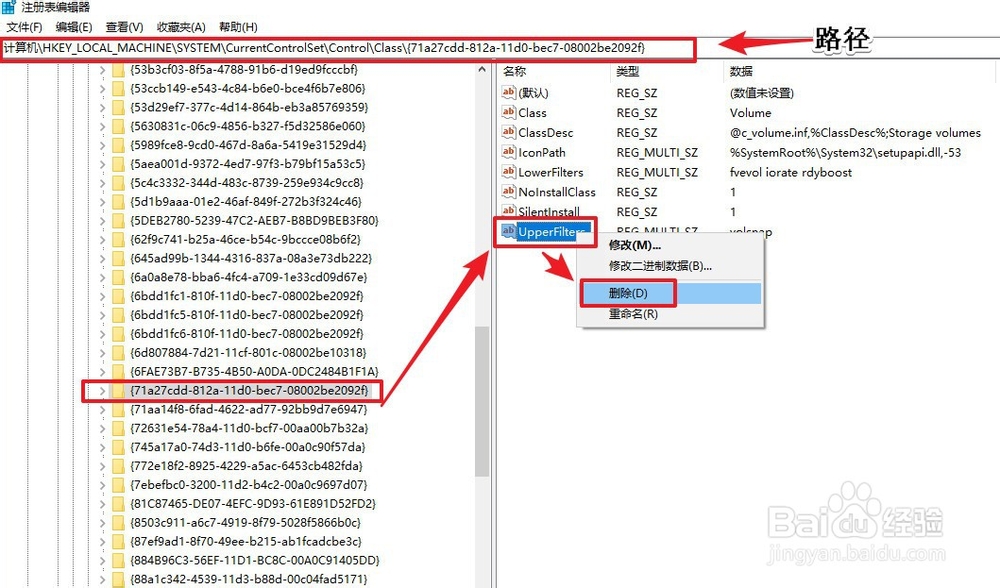Viewport: 1000px width, 588px height.
Task: Select the LowerFilters value name
Action: [550, 172]
